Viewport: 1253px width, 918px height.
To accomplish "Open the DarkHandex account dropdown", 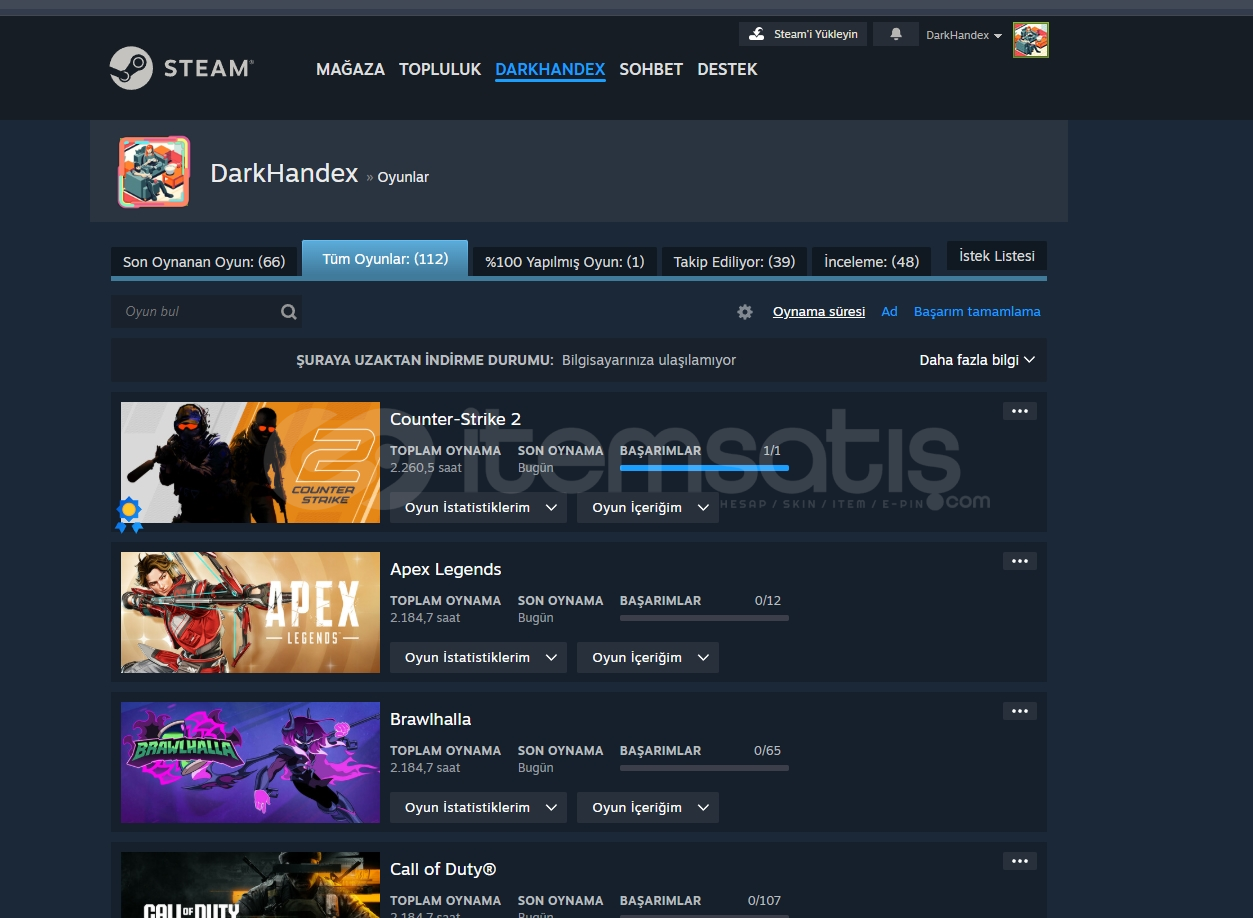I will [964, 35].
